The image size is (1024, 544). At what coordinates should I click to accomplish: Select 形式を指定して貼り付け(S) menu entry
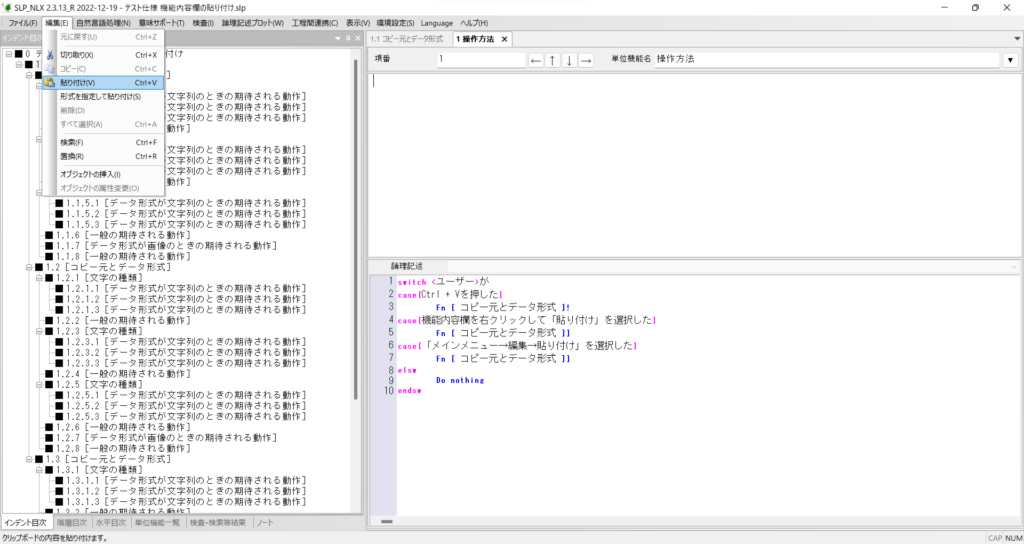pyautogui.click(x=103, y=97)
